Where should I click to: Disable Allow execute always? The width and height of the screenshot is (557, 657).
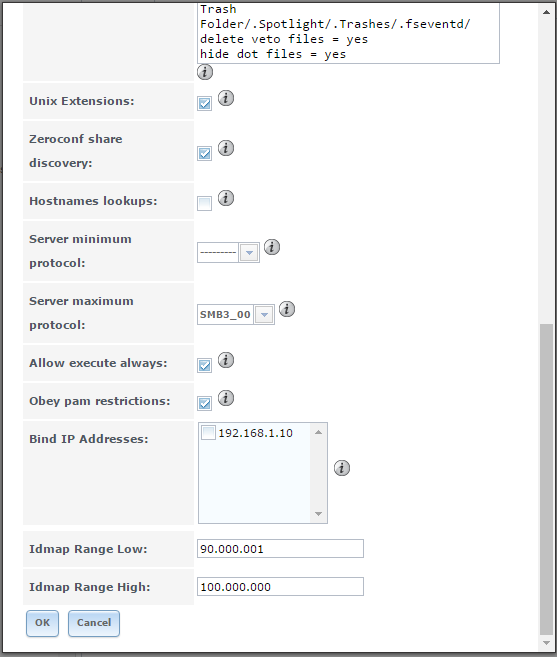tap(205, 365)
